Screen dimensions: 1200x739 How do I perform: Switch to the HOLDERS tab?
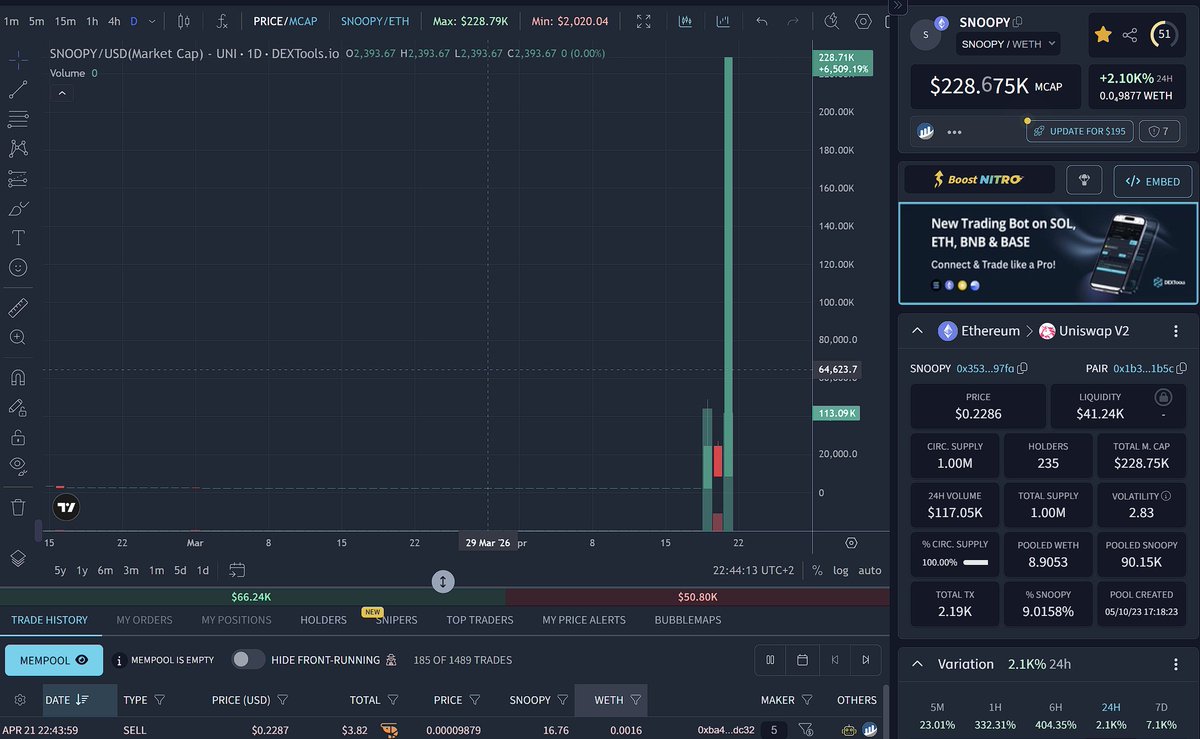(x=323, y=620)
